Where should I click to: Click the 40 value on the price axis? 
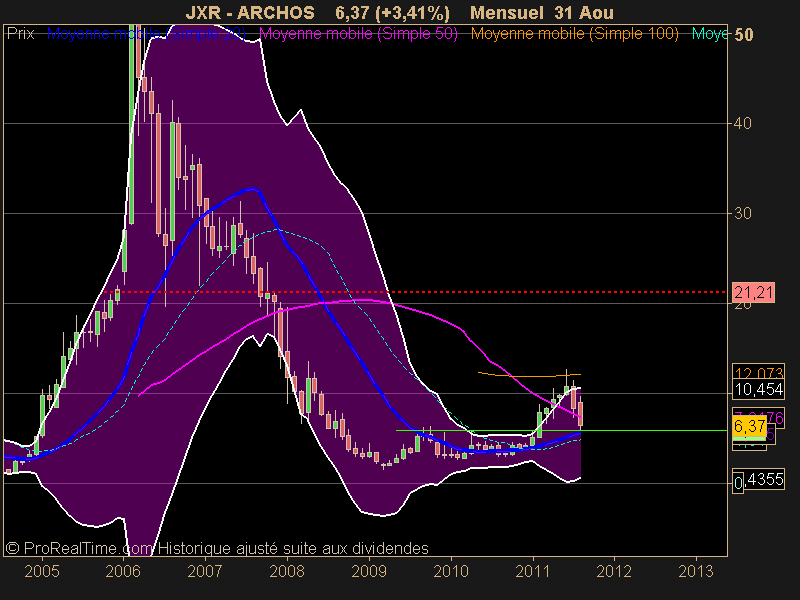tap(743, 123)
